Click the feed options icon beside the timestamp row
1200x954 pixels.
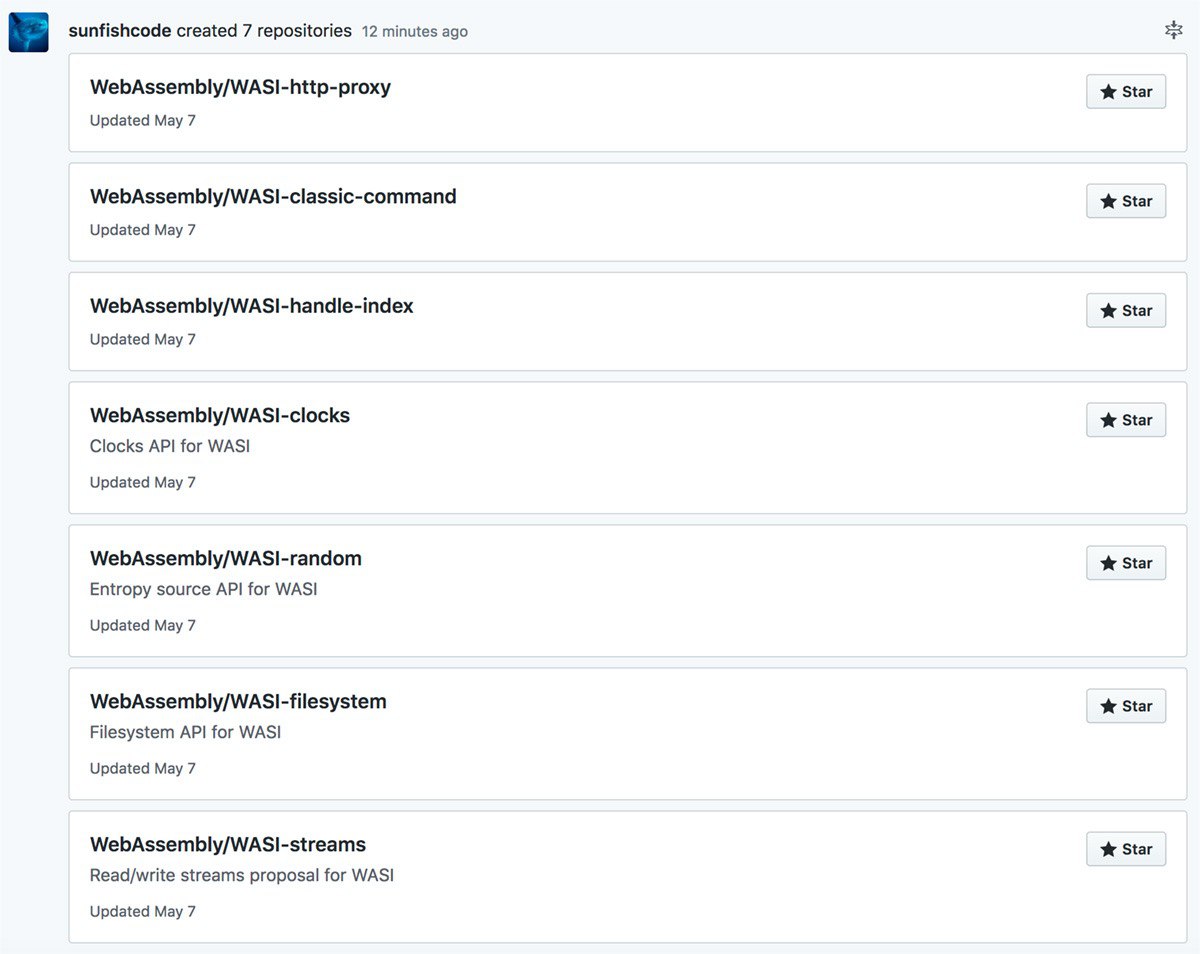coord(1174,31)
